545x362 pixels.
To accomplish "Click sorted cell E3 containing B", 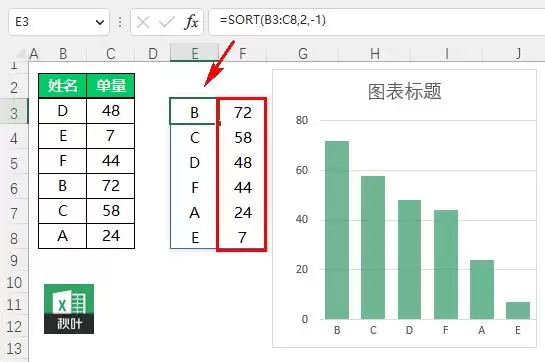I will click(x=194, y=111).
